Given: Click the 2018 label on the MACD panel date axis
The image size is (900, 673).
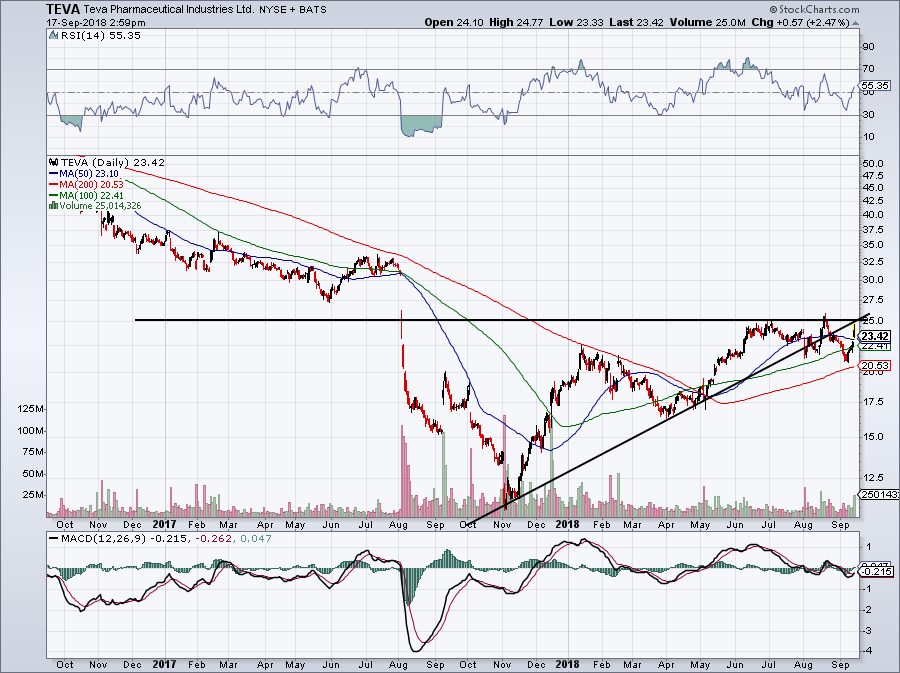Looking at the screenshot, I should (x=568, y=664).
